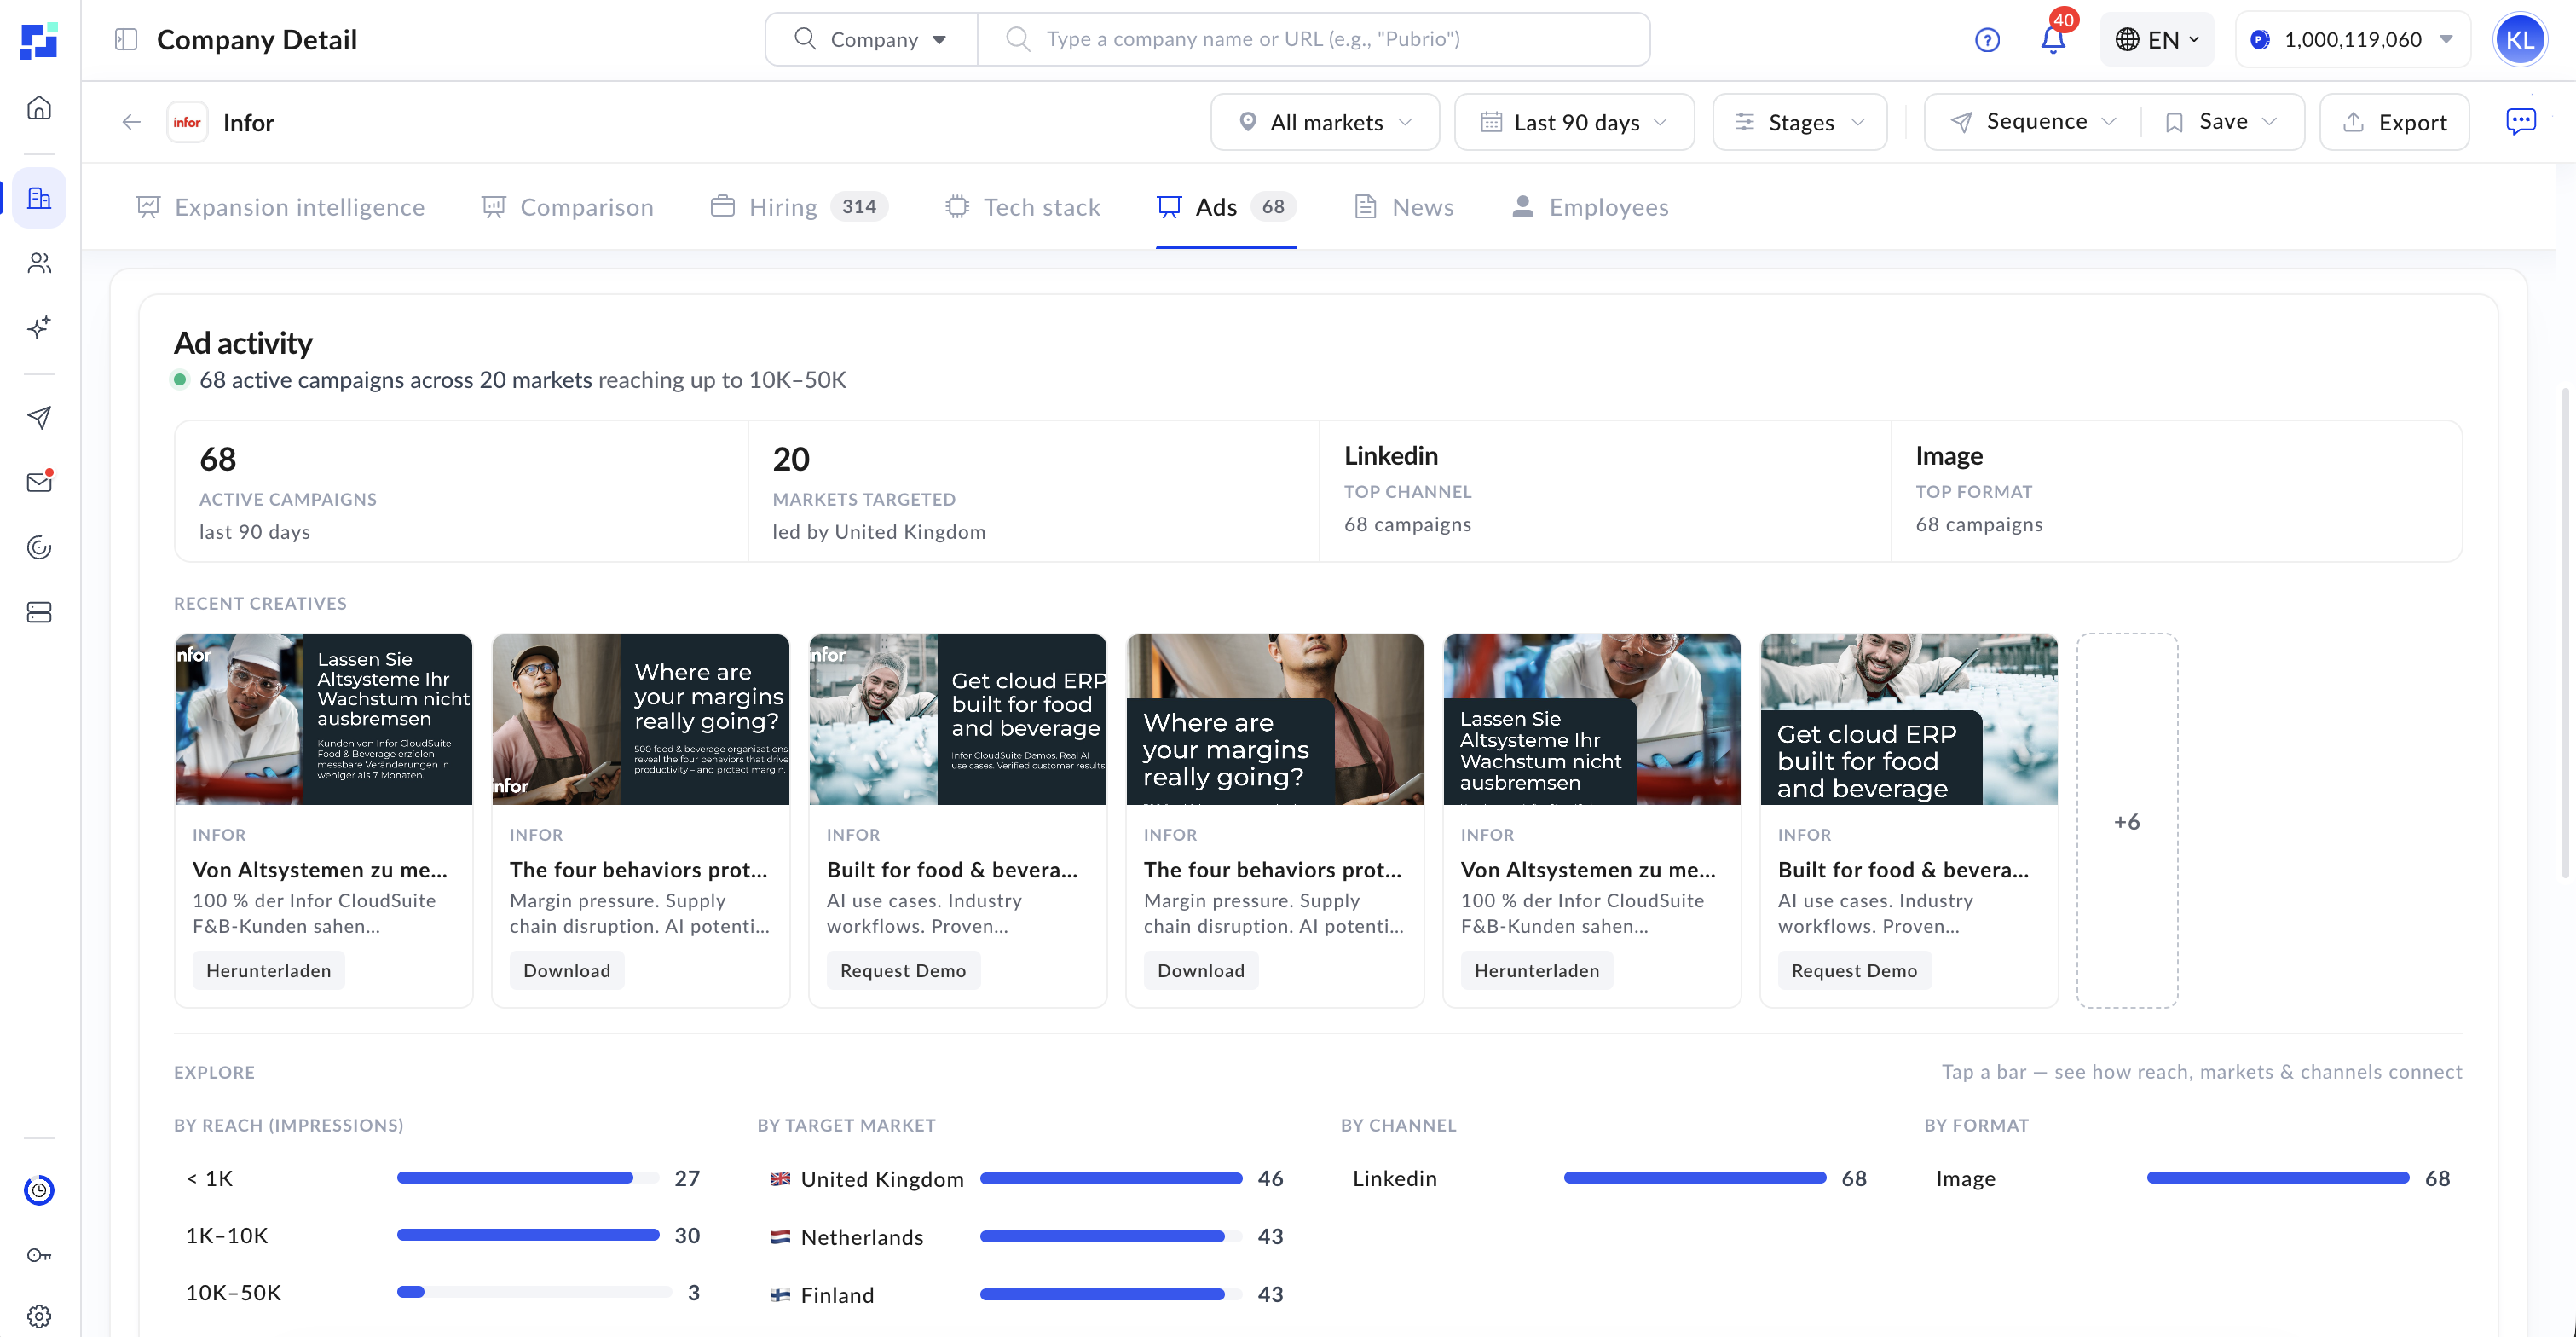The height and width of the screenshot is (1337, 2576).
Task: Click the < 1K reach bar
Action: 528,1178
